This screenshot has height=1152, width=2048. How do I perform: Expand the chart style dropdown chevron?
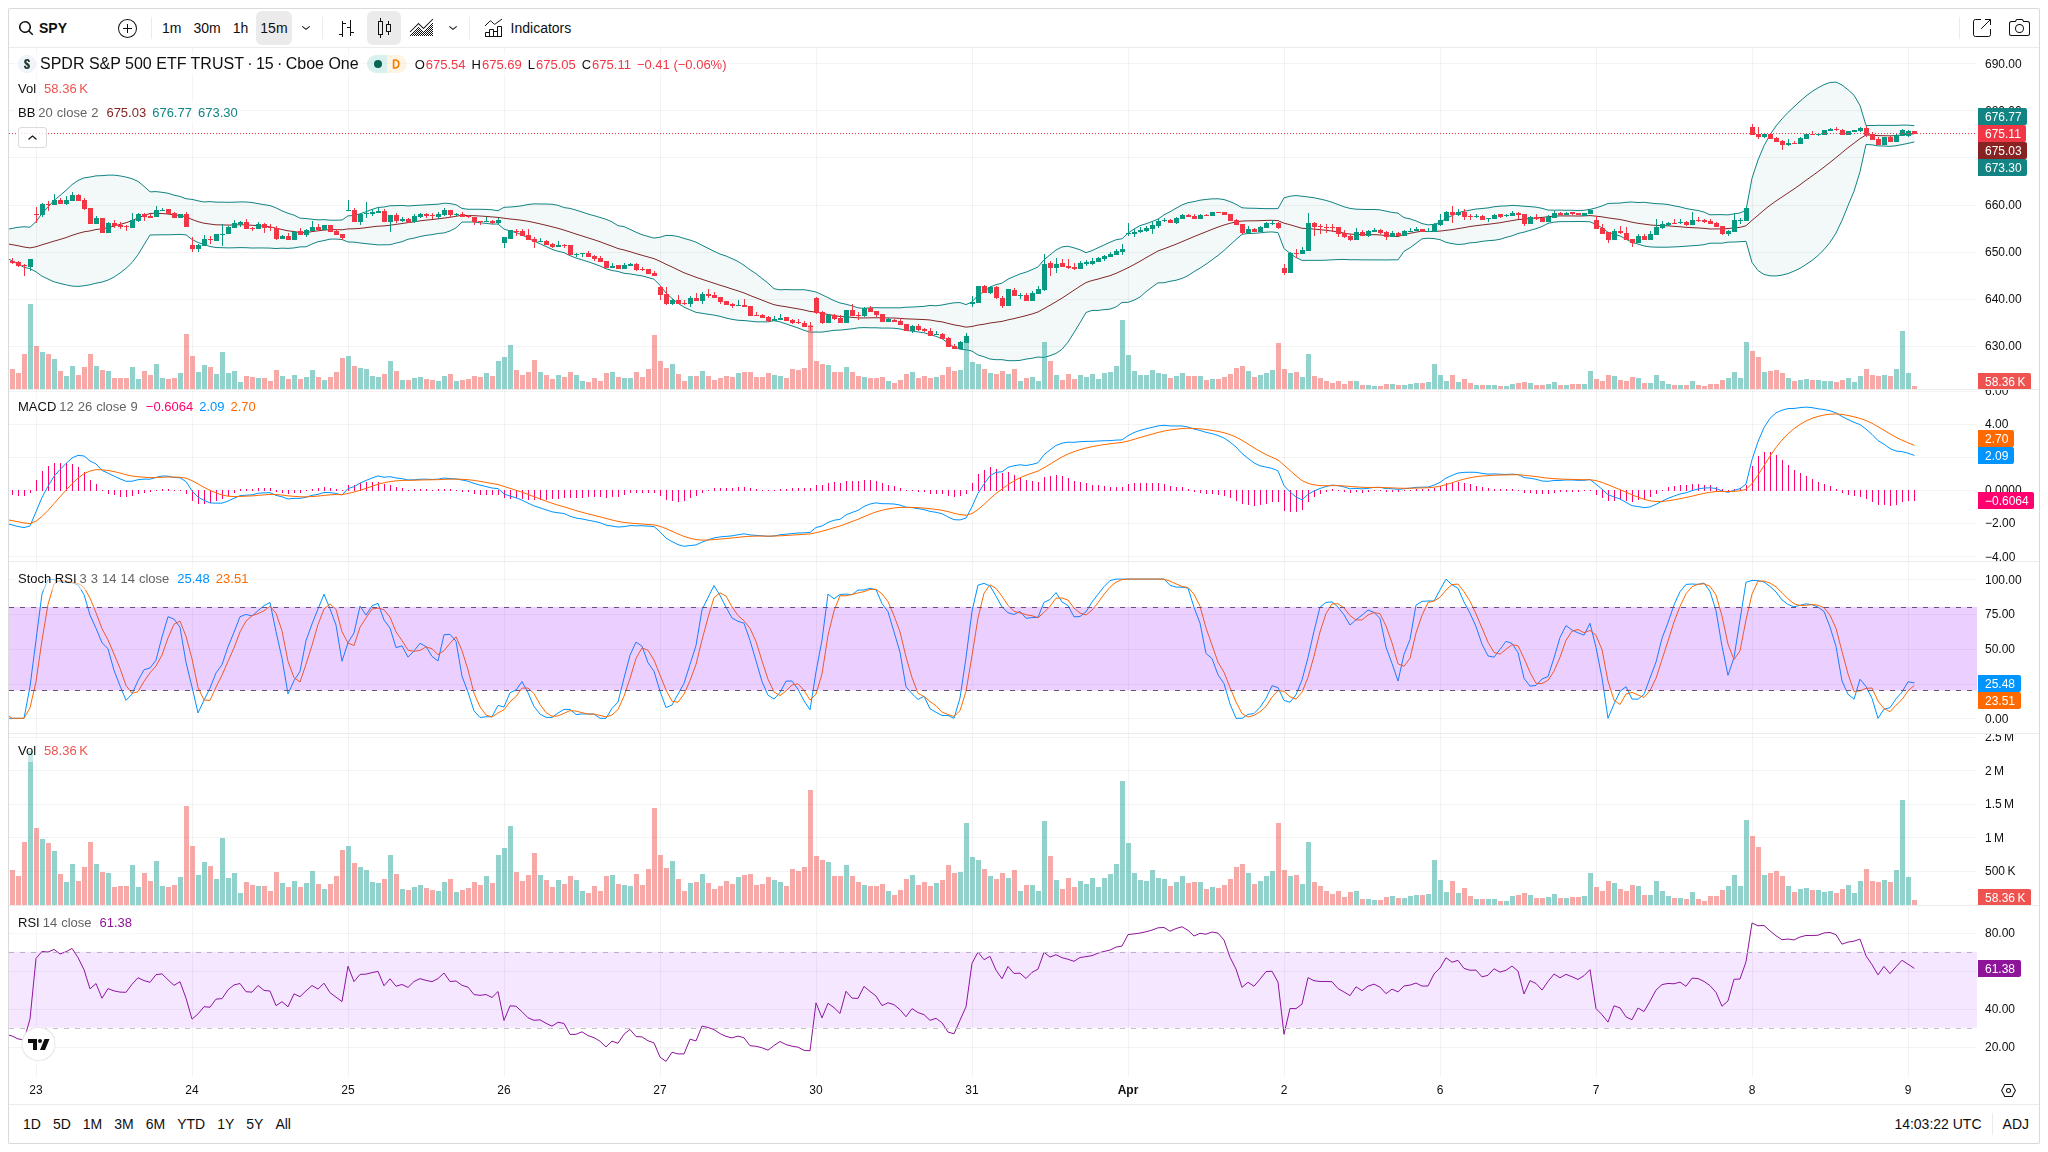point(453,28)
